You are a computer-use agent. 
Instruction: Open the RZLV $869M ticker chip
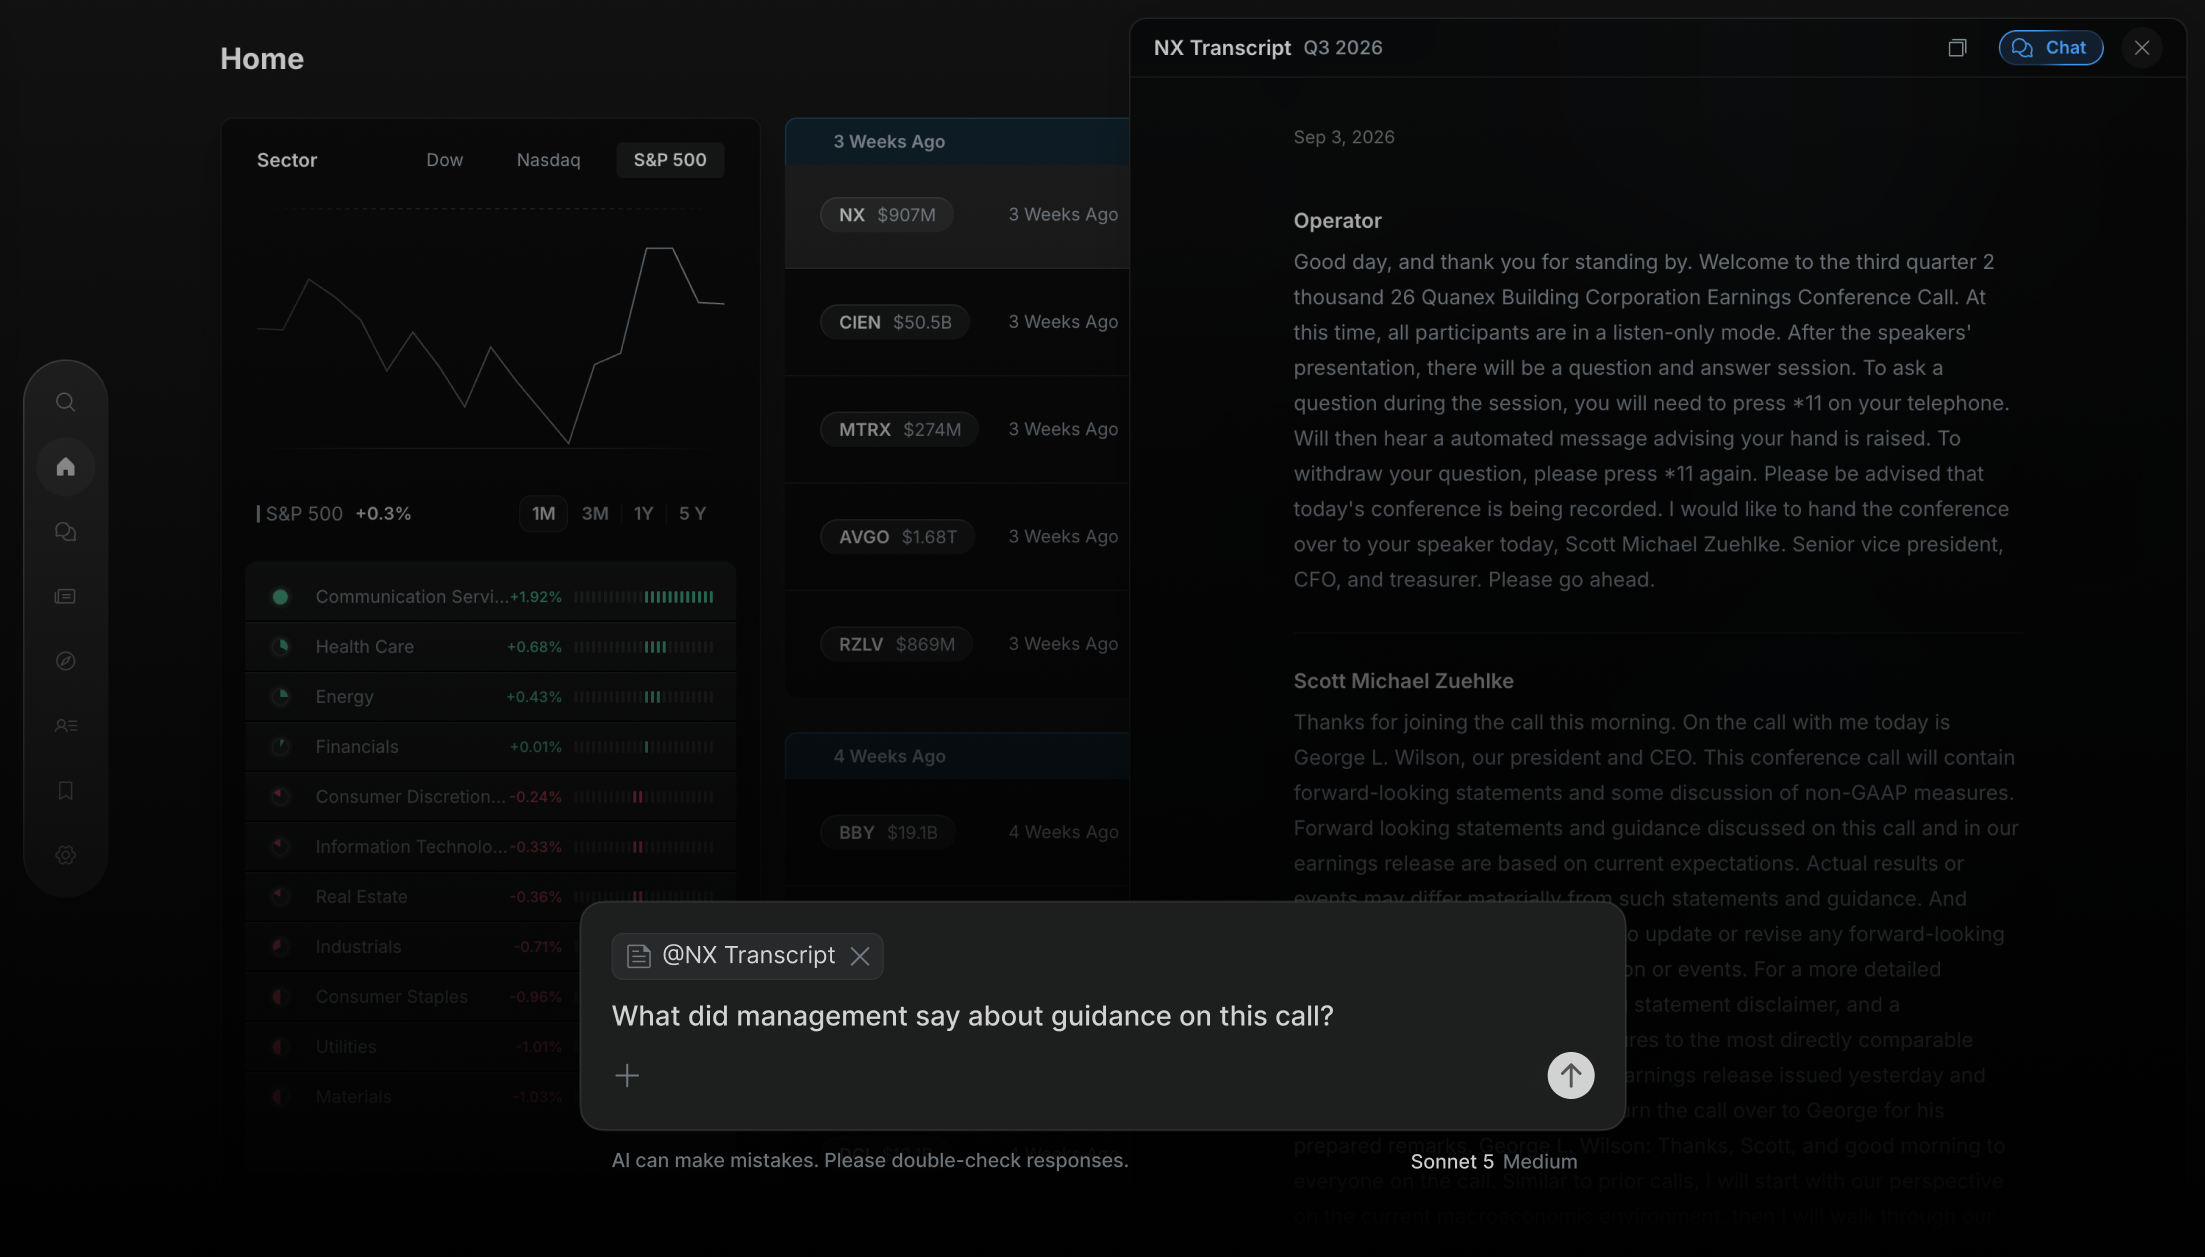tap(896, 644)
